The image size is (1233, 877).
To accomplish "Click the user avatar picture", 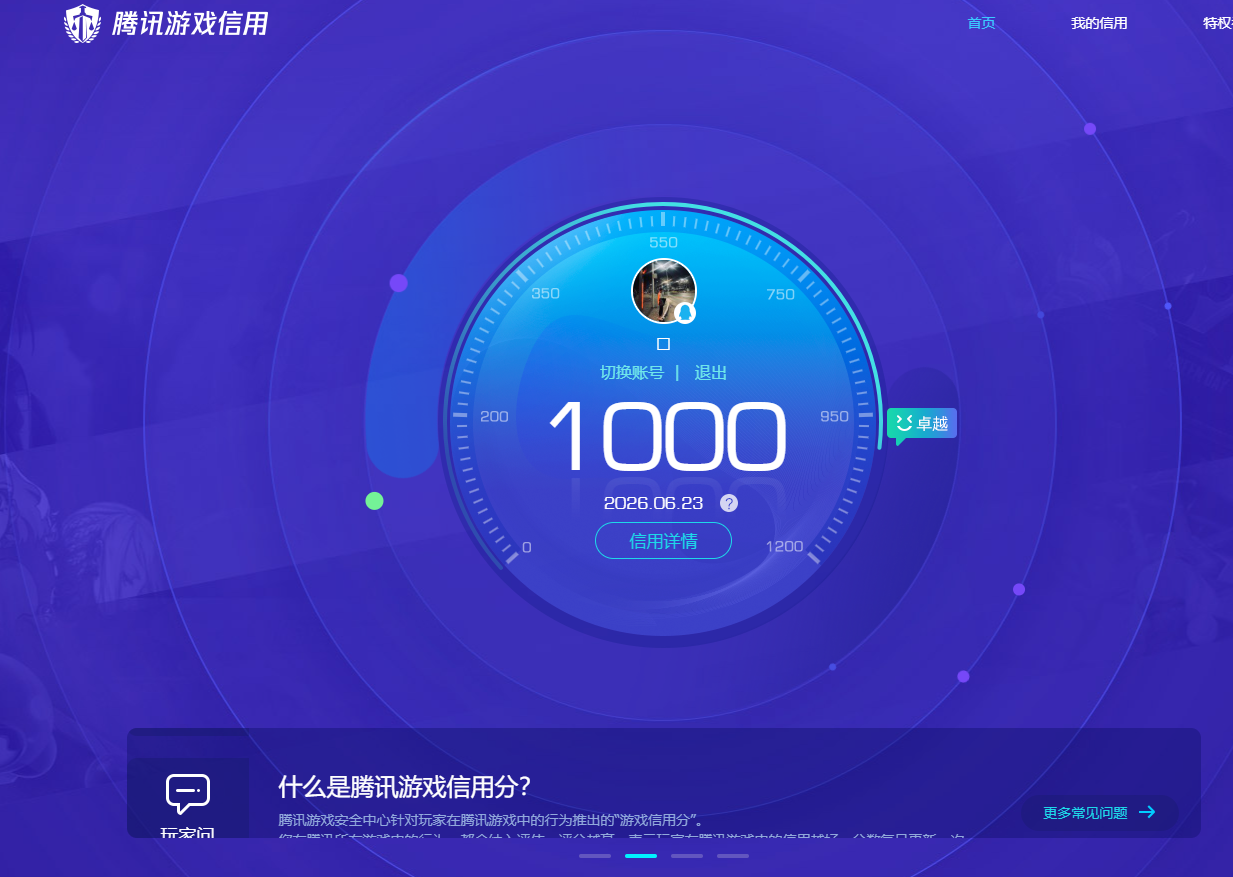I will (x=664, y=291).
